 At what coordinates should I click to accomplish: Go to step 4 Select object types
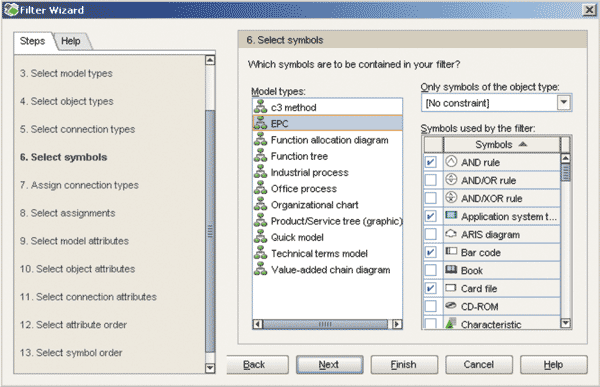67,101
